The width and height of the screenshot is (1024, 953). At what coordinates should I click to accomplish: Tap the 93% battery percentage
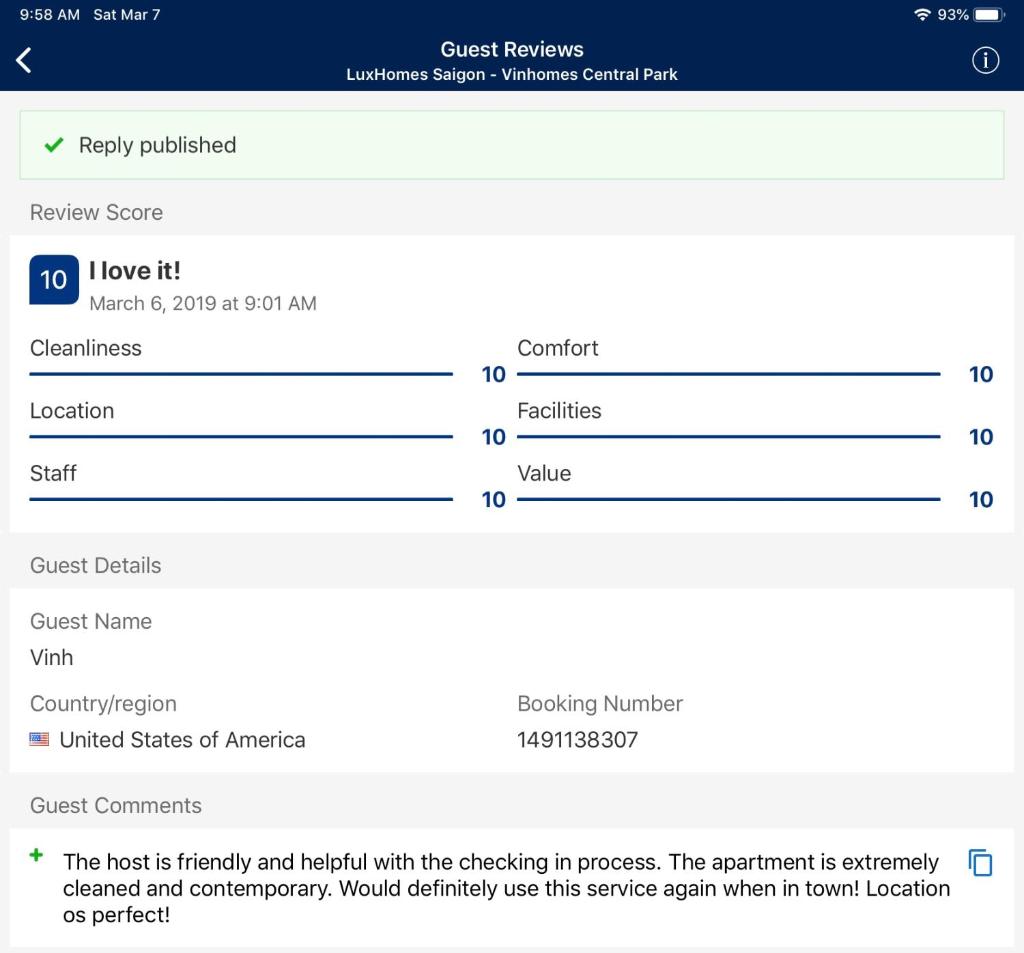click(x=953, y=14)
